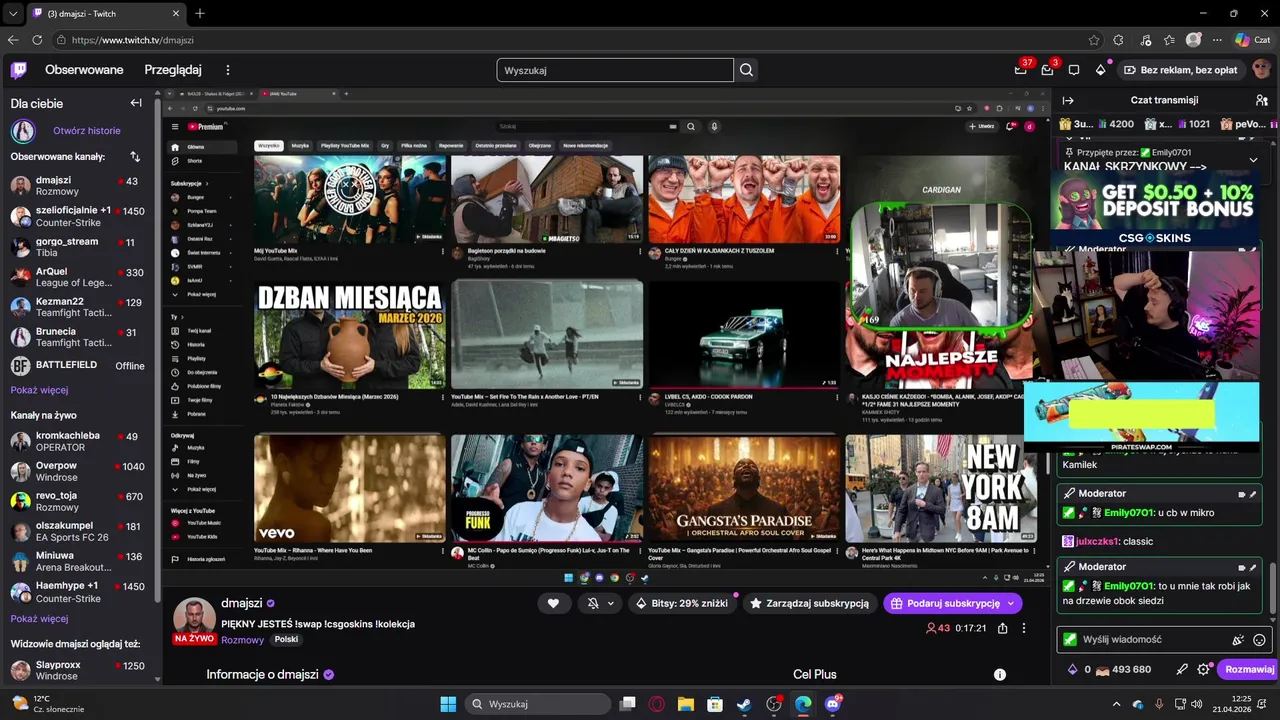The height and width of the screenshot is (720, 1280).
Task: Open Brunecia channel in sidebar
Action: [x=78, y=337]
